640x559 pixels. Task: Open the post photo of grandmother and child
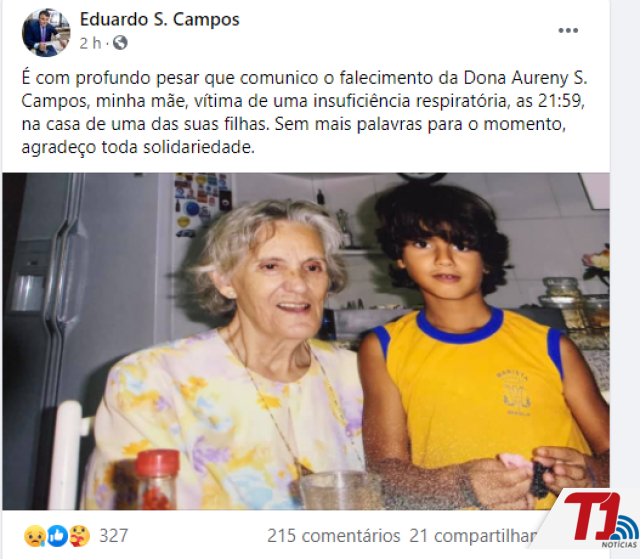pos(306,341)
